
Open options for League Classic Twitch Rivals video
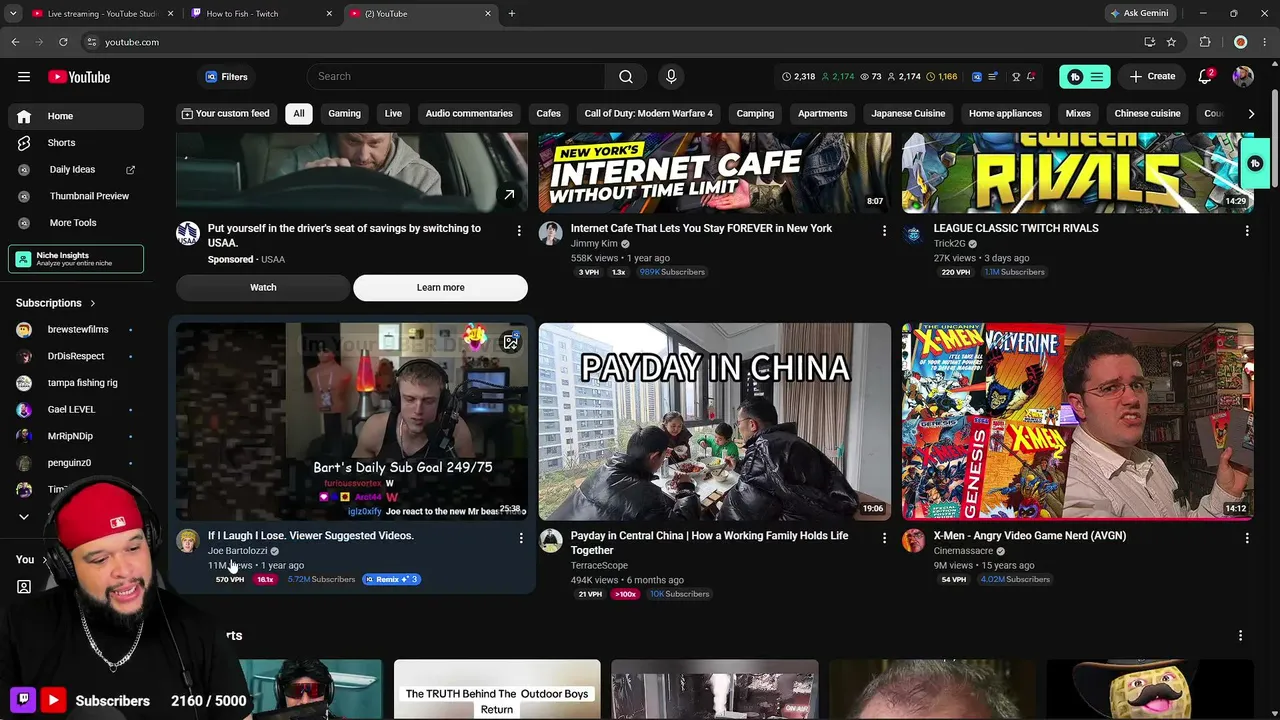1247,231
